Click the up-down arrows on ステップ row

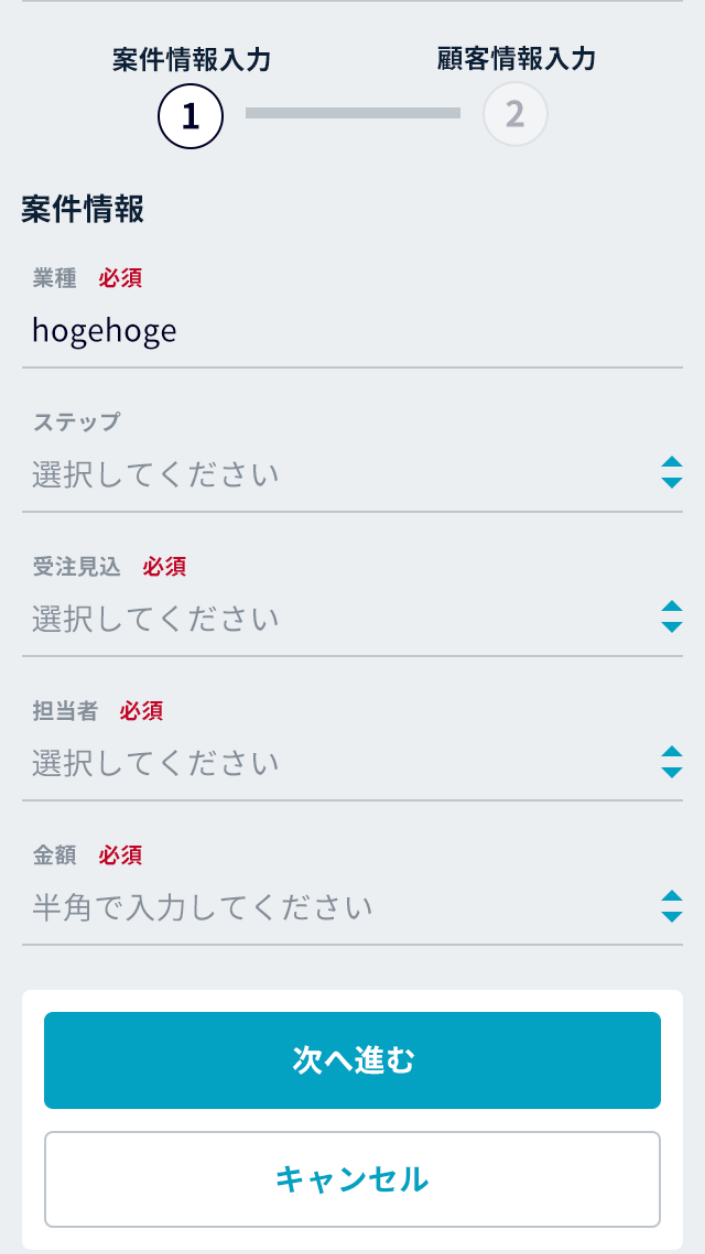tap(672, 473)
